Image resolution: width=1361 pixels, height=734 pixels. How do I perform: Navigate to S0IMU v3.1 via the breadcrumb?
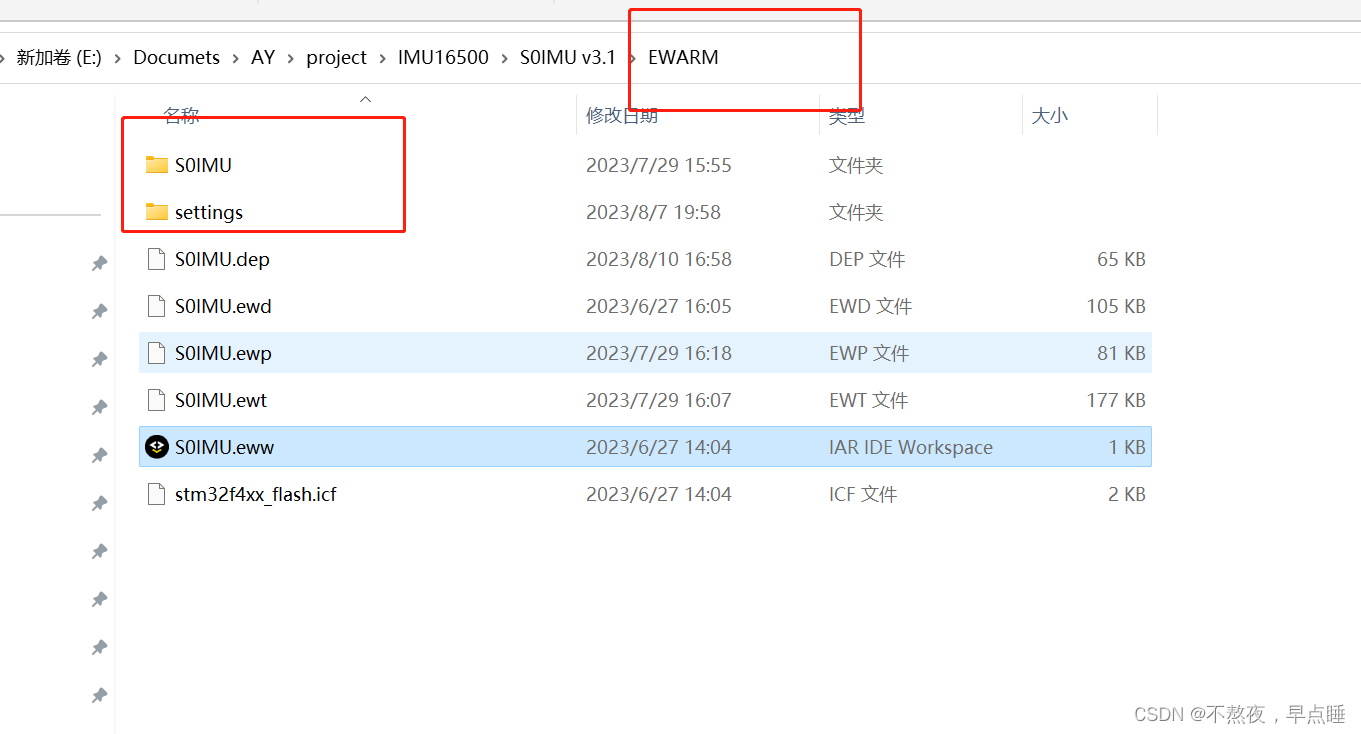(x=567, y=57)
